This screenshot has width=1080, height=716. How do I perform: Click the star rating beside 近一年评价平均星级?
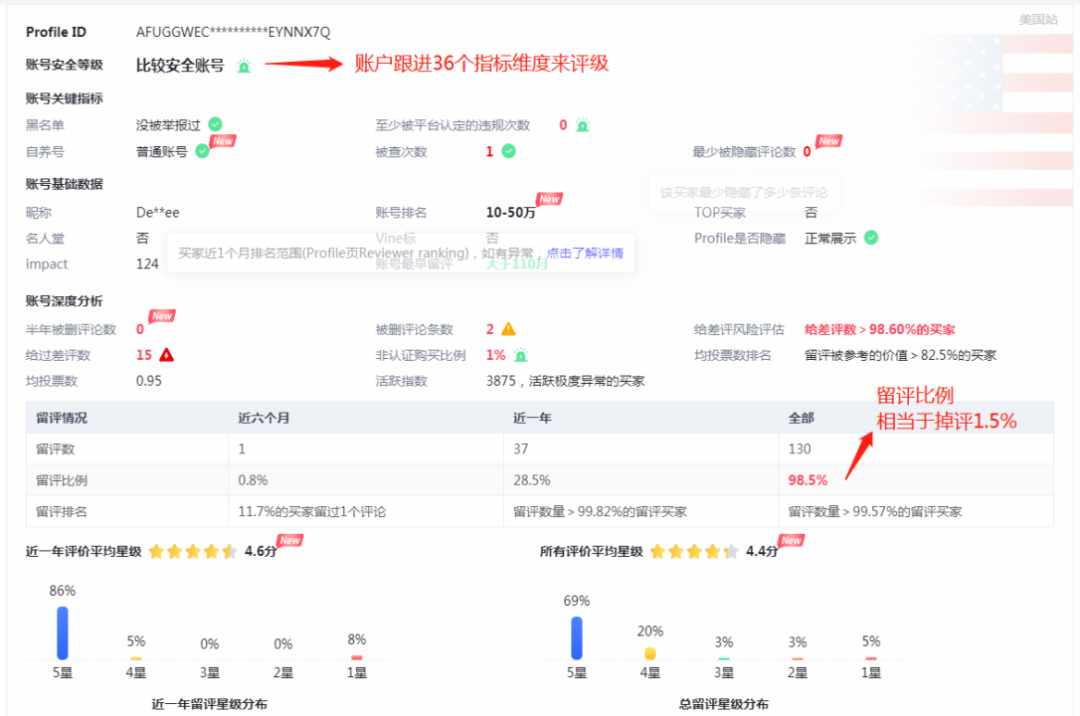click(x=193, y=551)
